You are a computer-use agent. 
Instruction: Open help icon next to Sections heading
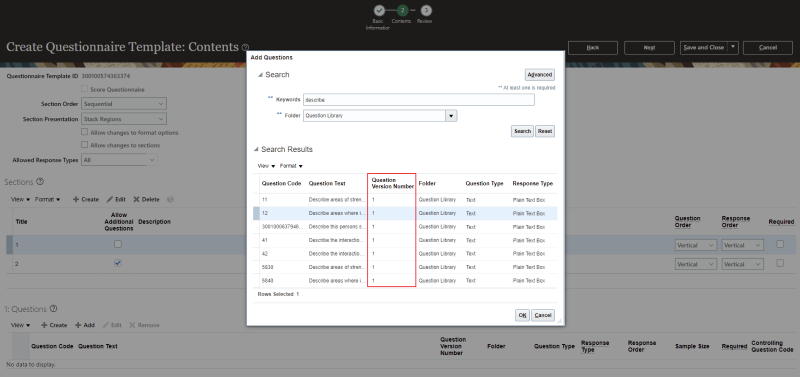coord(40,182)
